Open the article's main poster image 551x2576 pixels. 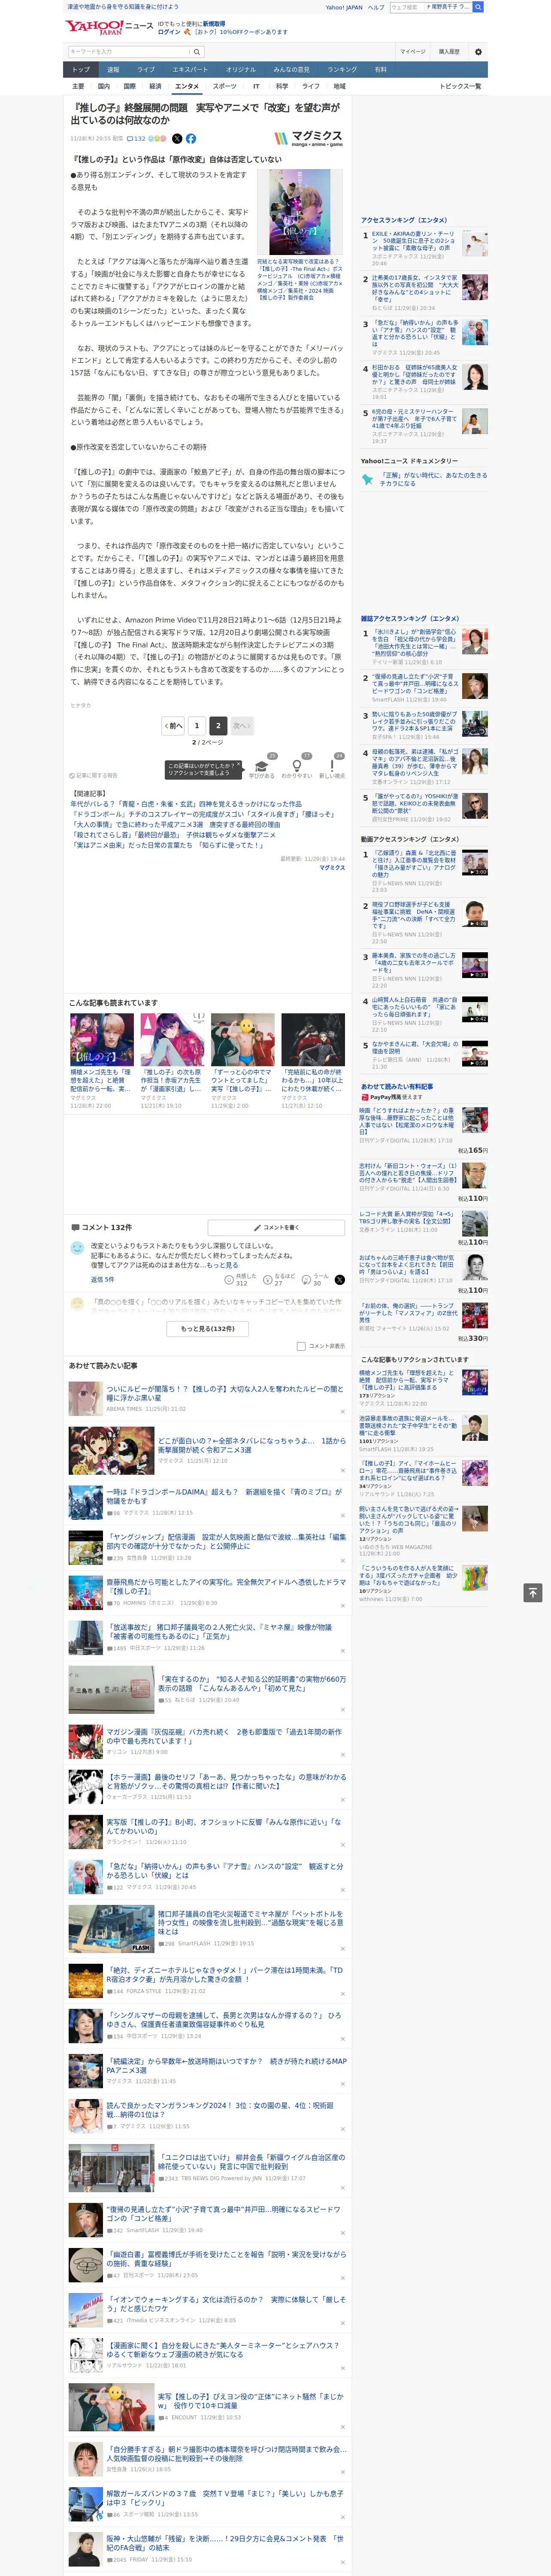(299, 212)
